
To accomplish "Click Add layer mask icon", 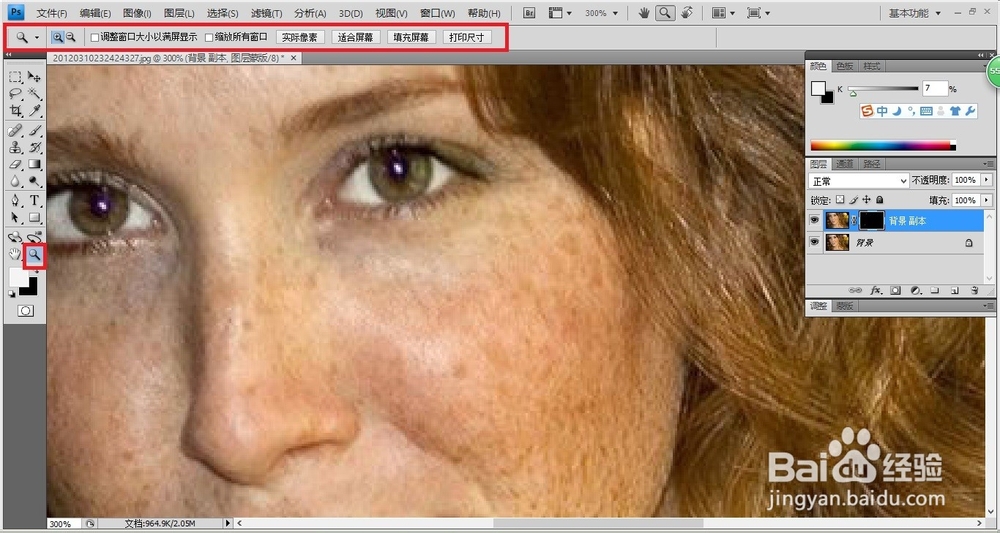I will [x=895, y=290].
